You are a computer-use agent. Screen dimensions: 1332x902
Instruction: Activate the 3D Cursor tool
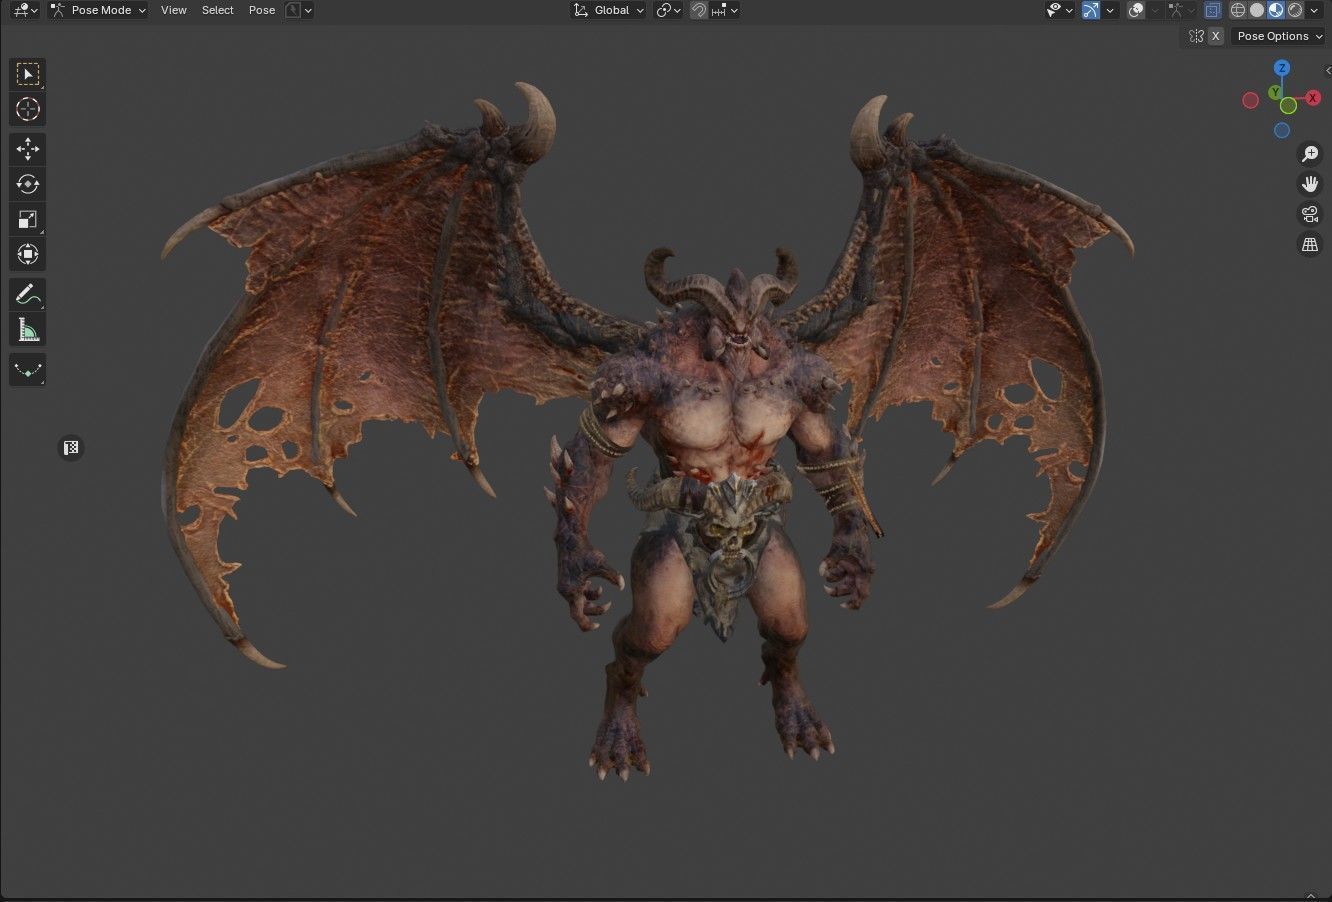[x=27, y=109]
